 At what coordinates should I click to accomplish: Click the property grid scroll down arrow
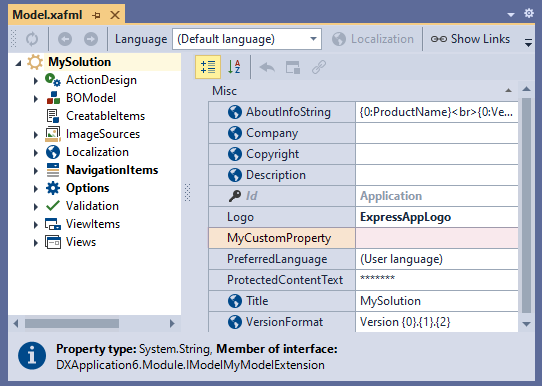tap(526, 324)
